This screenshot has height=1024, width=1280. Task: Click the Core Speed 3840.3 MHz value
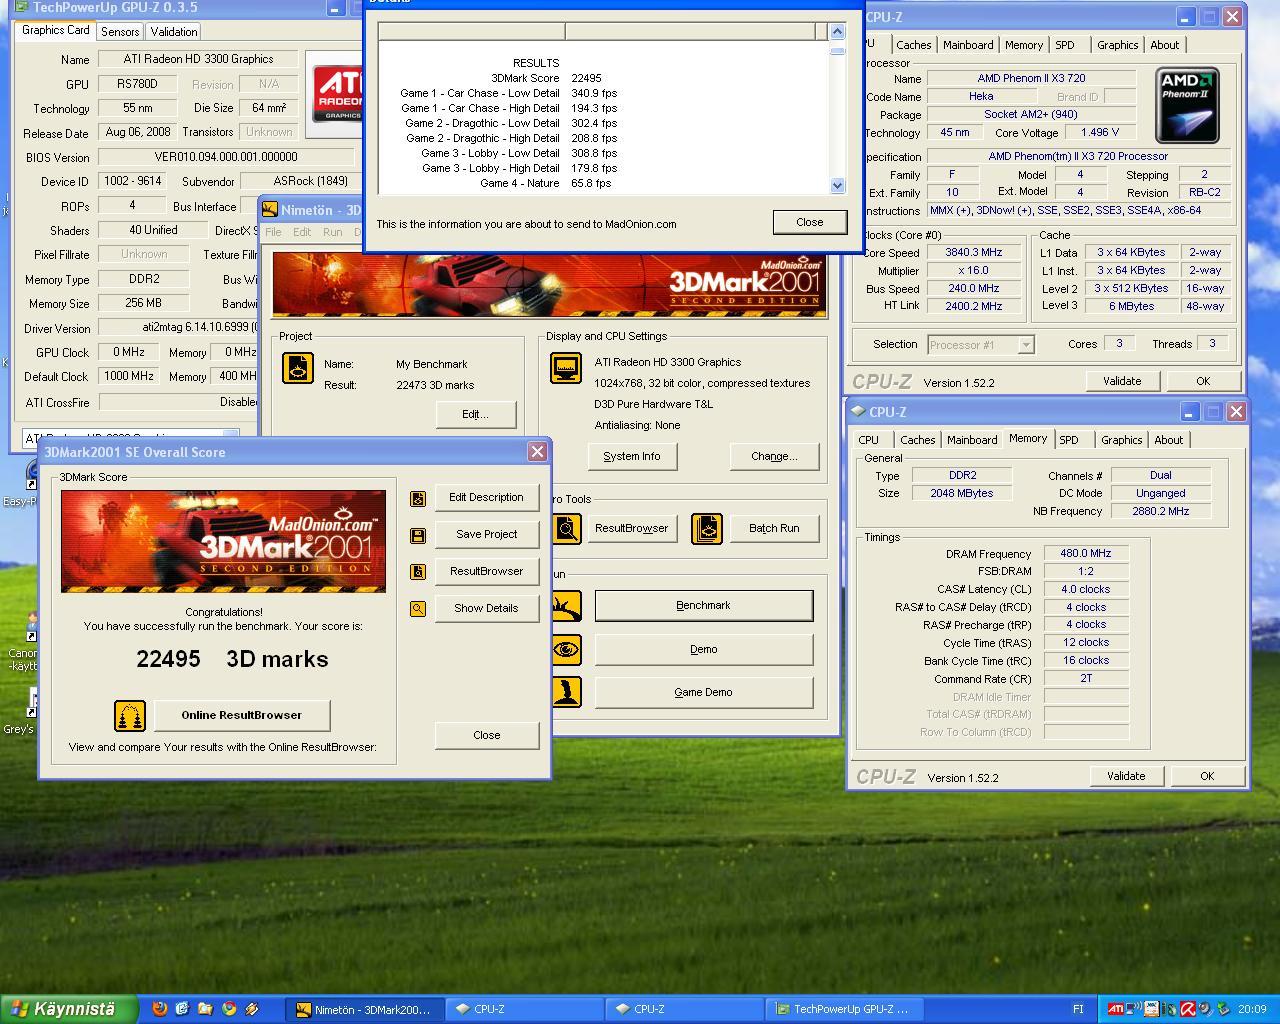pos(974,252)
